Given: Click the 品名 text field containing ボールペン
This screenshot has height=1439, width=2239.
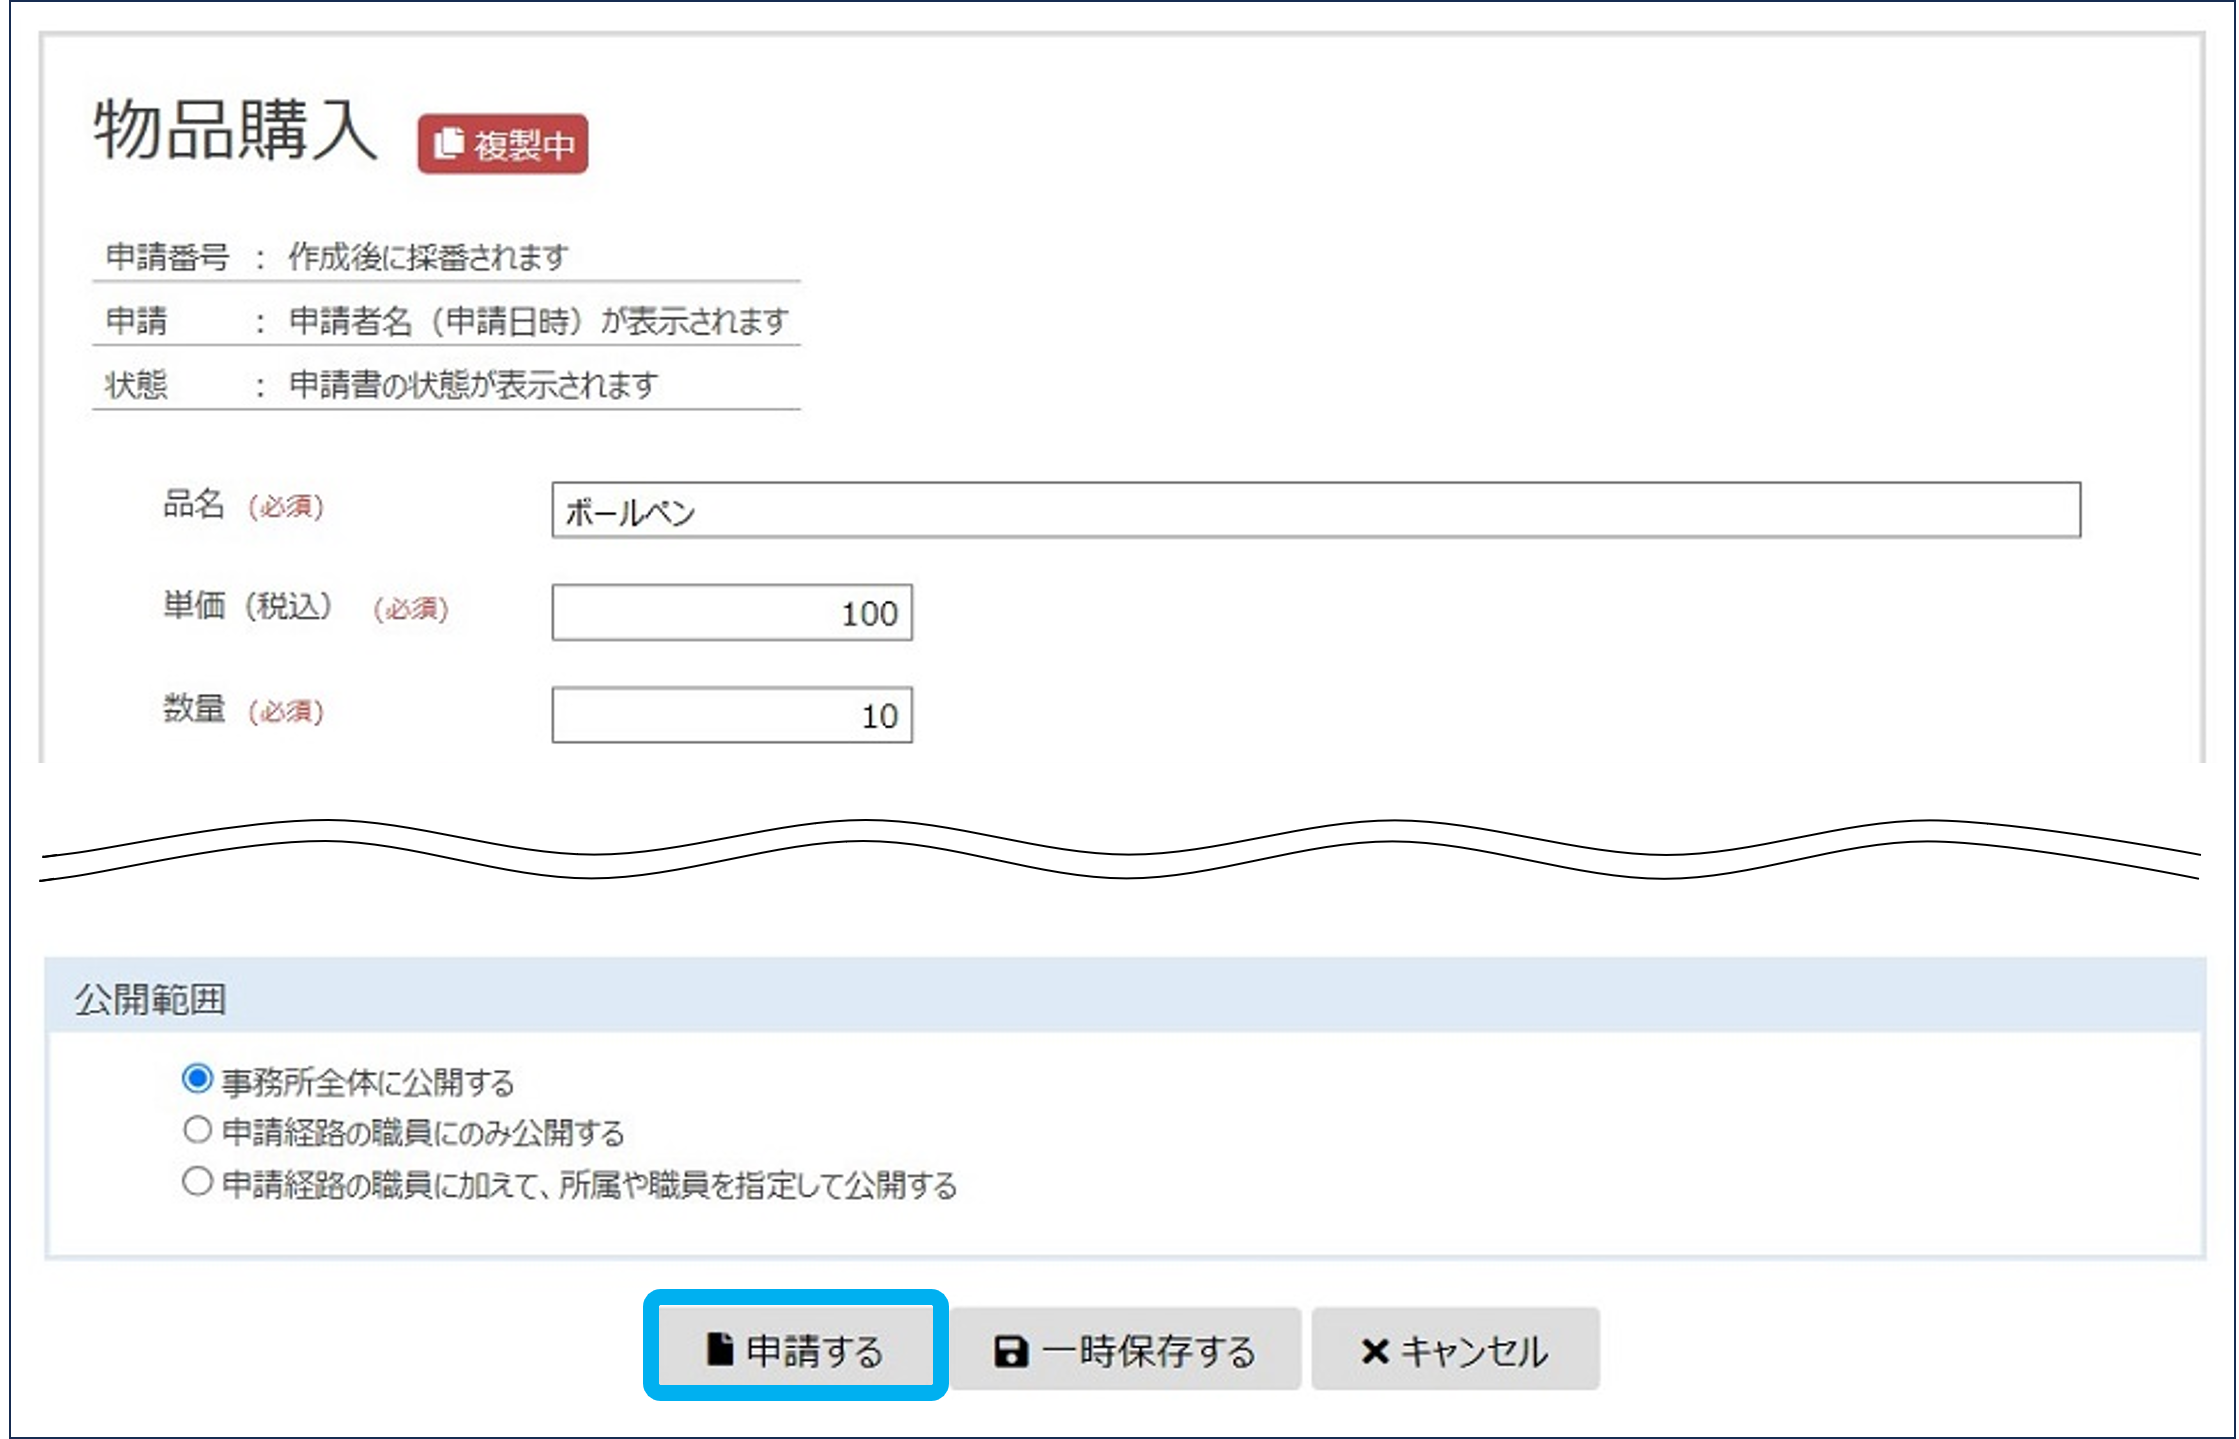Looking at the screenshot, I should 1315,511.
